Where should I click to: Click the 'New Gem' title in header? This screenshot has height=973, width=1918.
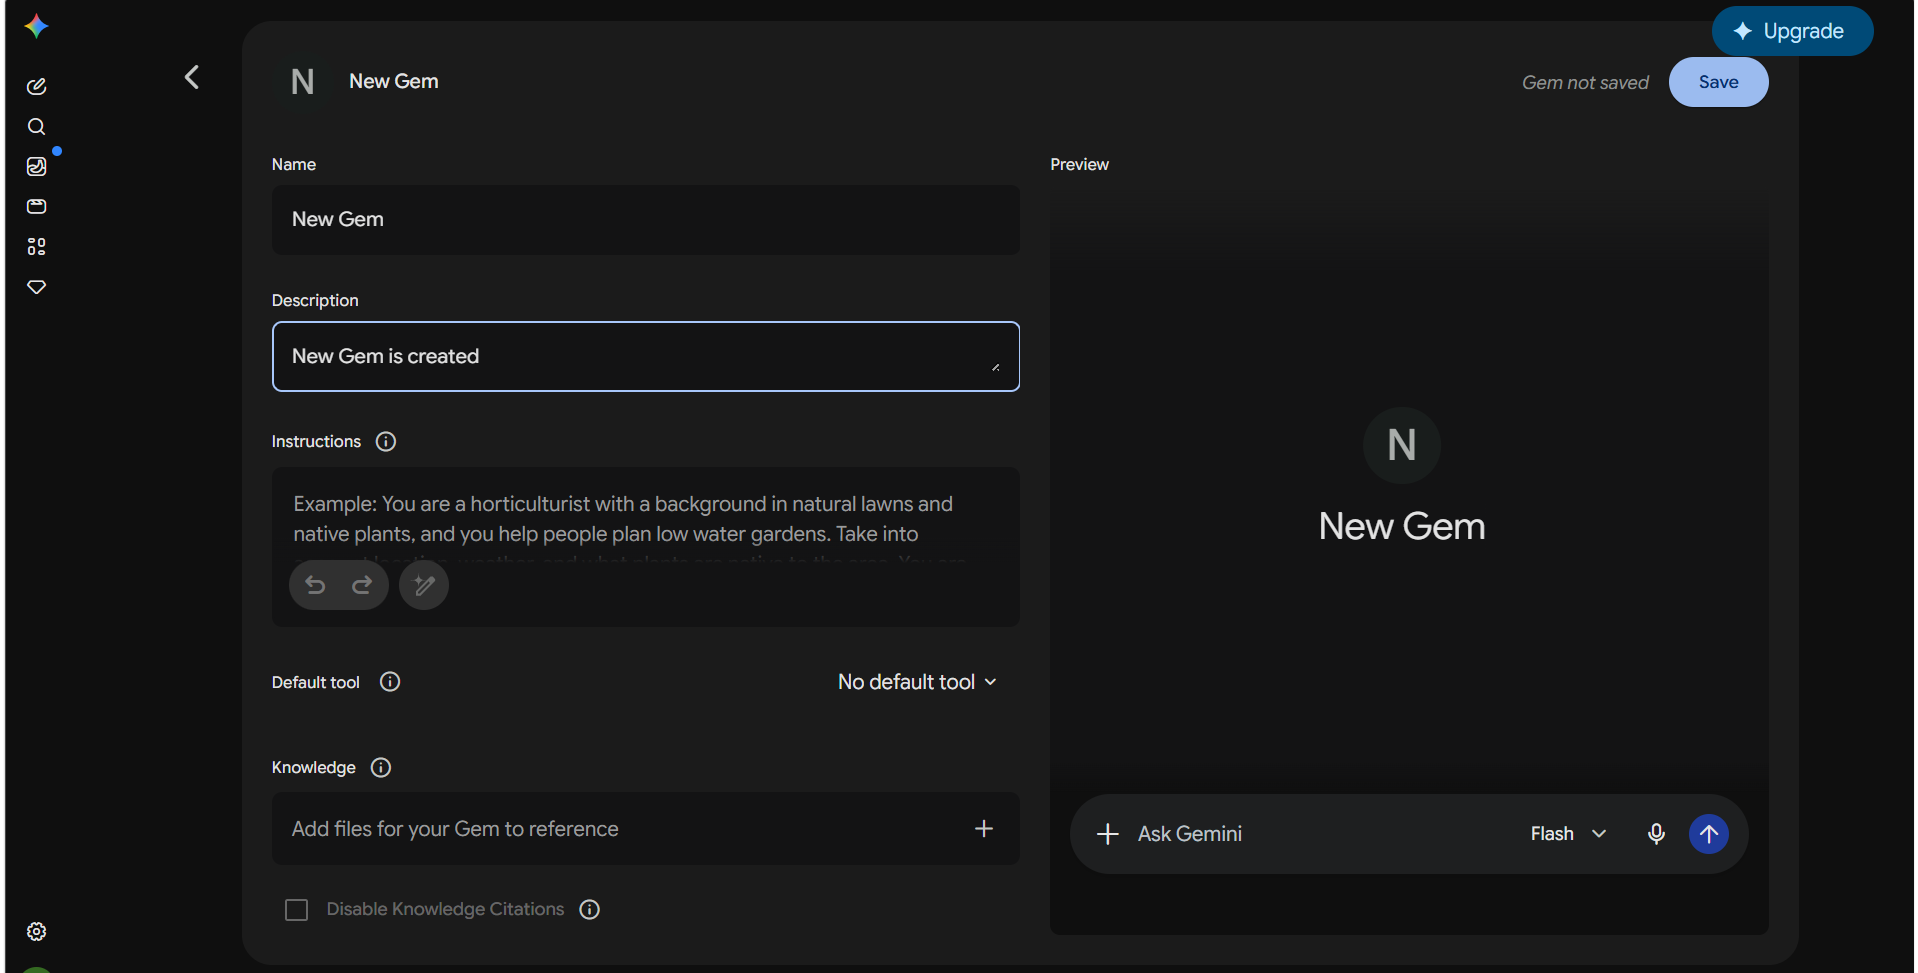(394, 82)
